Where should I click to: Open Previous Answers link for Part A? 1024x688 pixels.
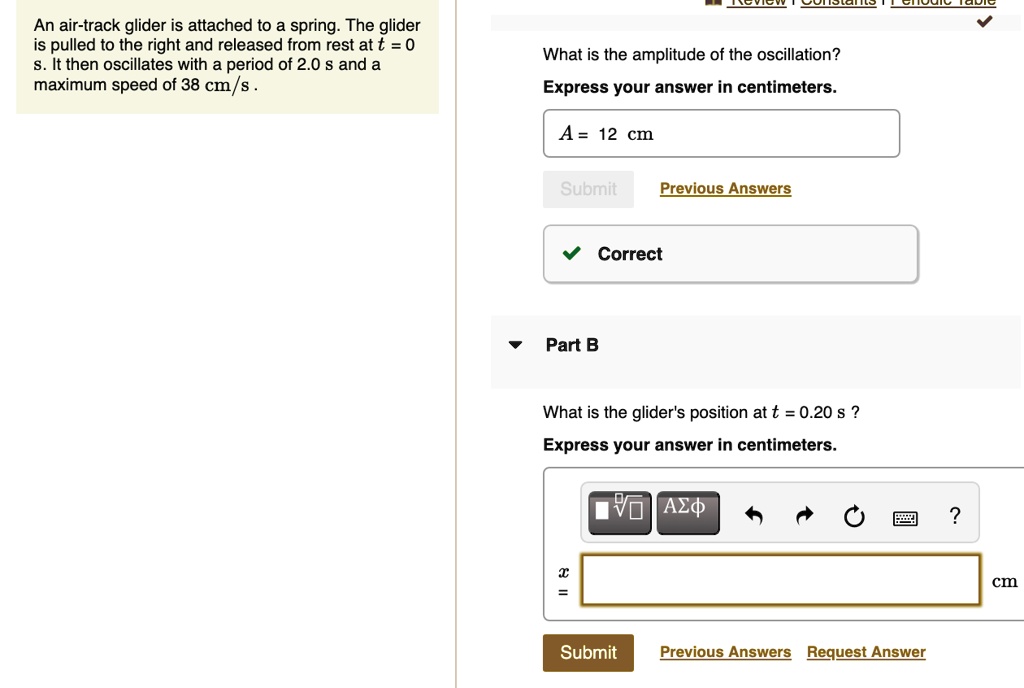(725, 188)
